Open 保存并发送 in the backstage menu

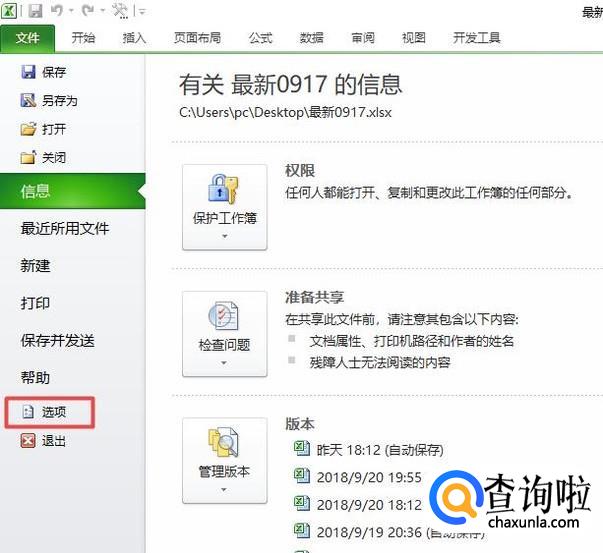coord(58,340)
